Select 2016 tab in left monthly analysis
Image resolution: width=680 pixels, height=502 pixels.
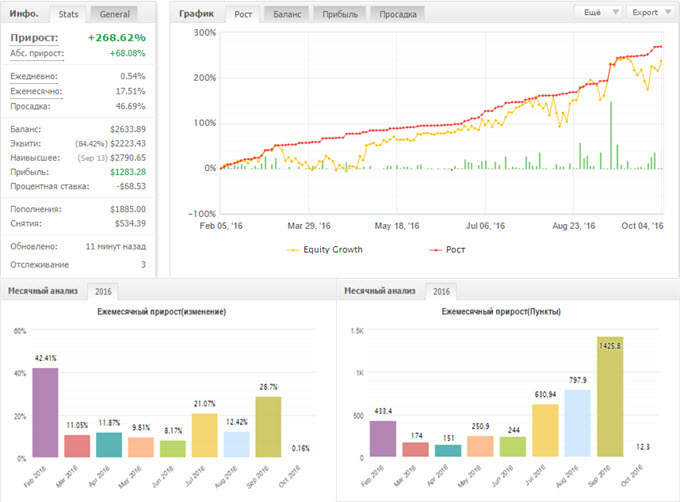103,291
